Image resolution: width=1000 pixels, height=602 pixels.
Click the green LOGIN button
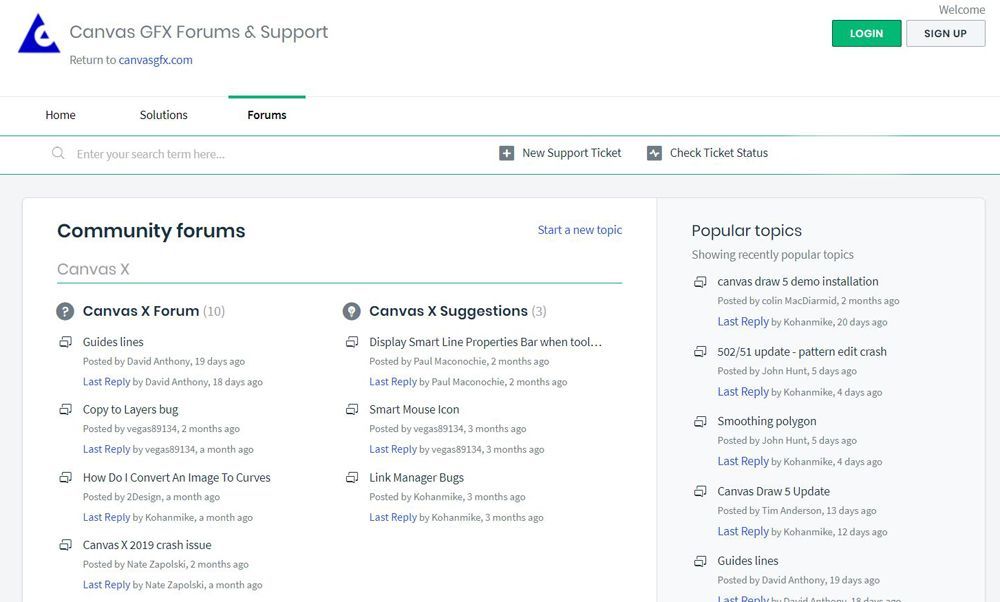(866, 33)
